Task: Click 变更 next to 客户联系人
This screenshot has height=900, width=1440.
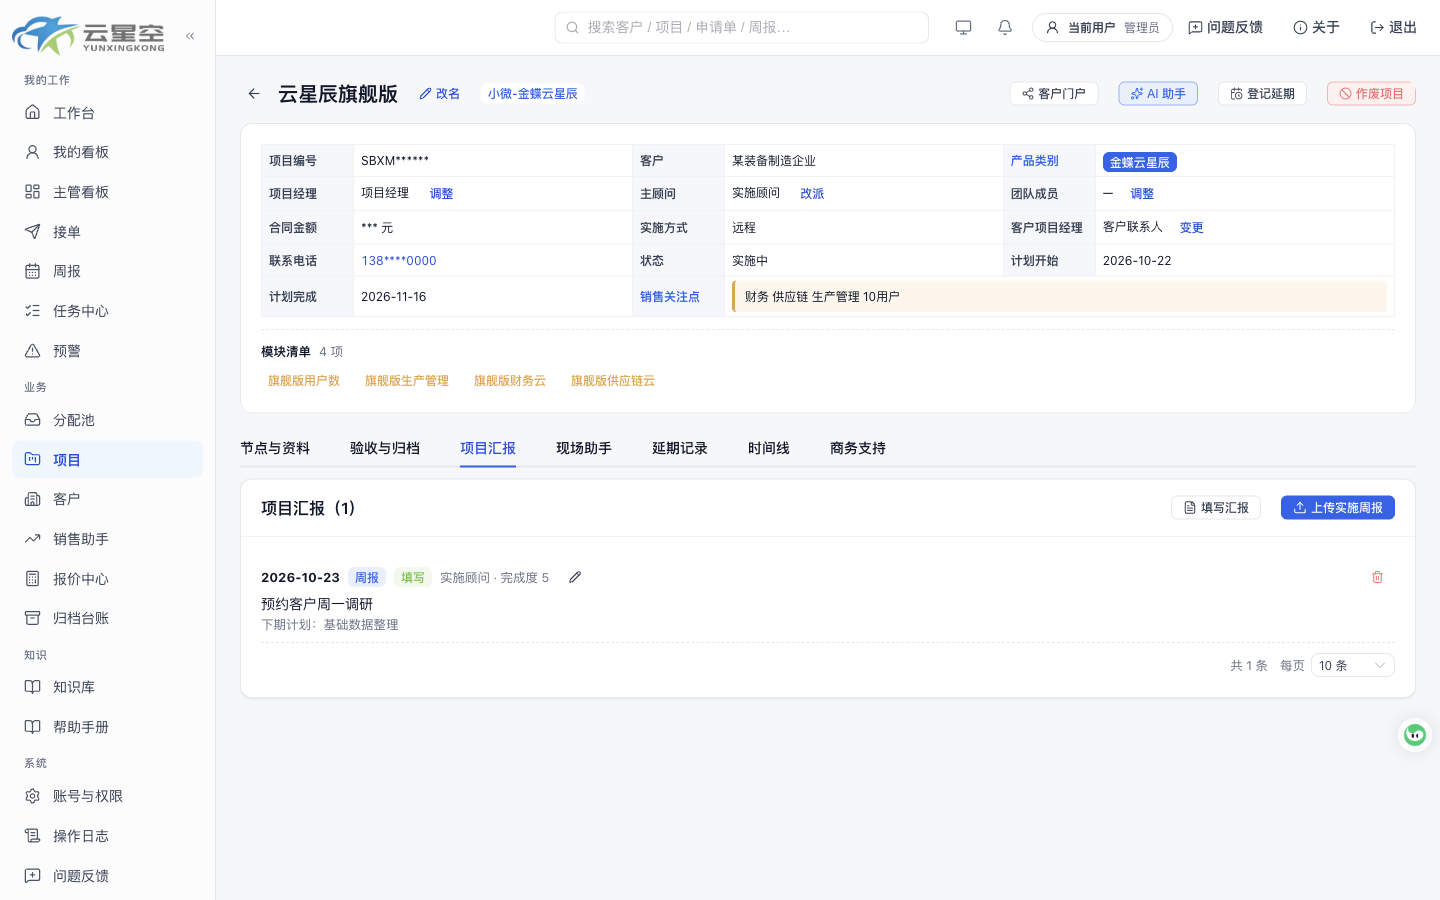Action: coord(1191,228)
